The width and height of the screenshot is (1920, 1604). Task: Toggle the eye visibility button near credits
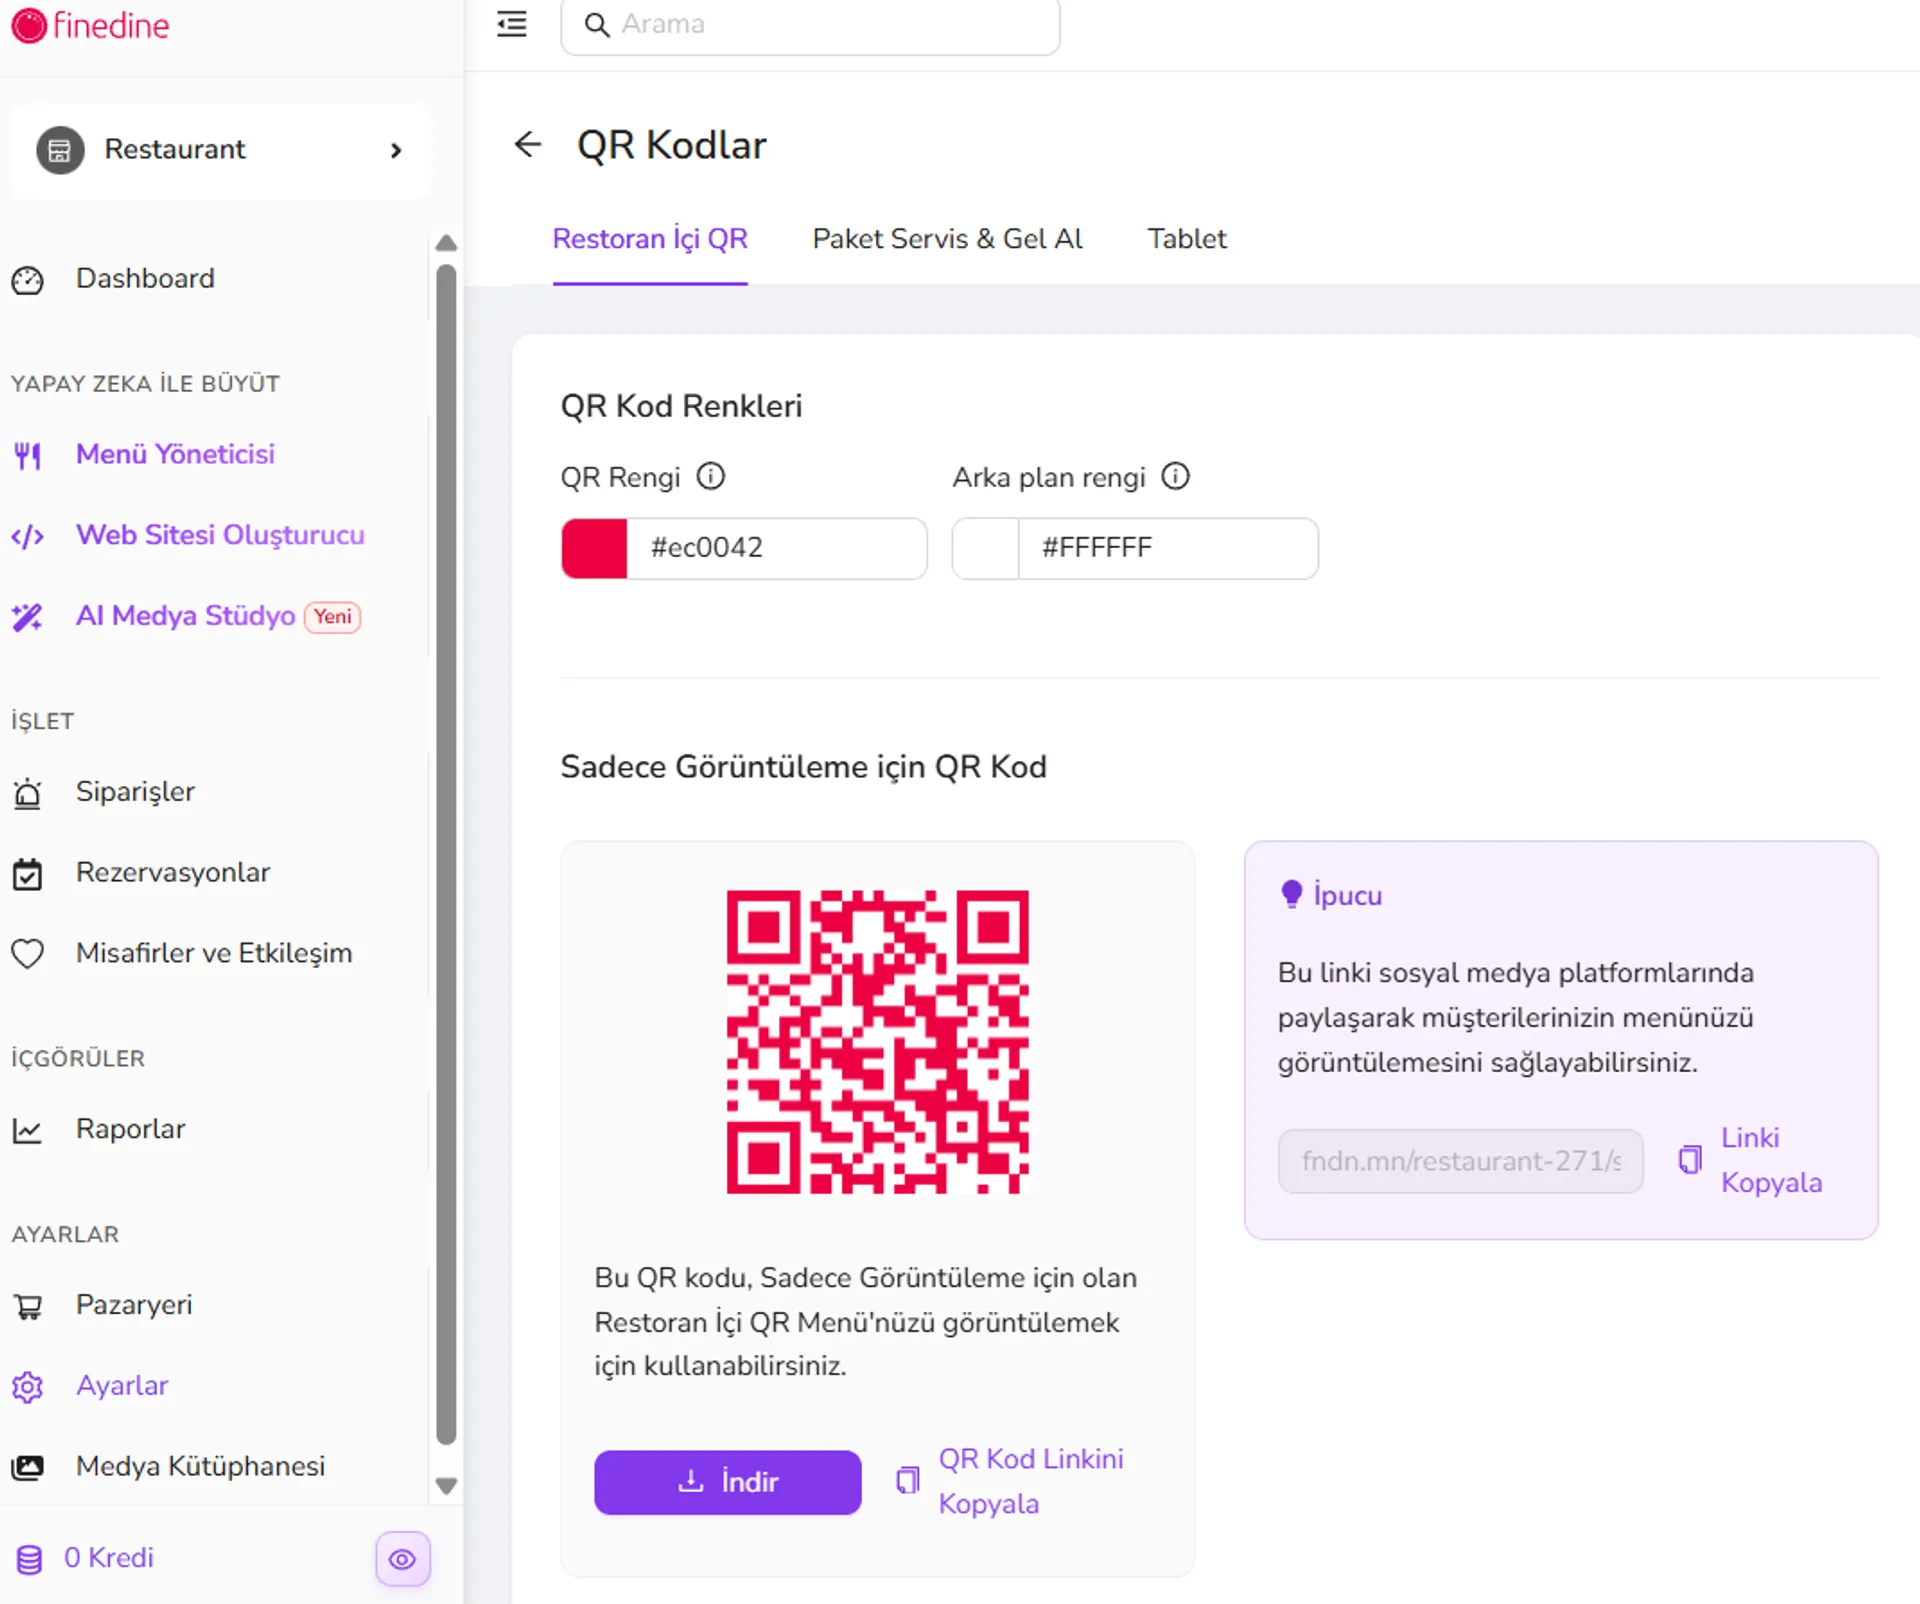coord(403,1559)
